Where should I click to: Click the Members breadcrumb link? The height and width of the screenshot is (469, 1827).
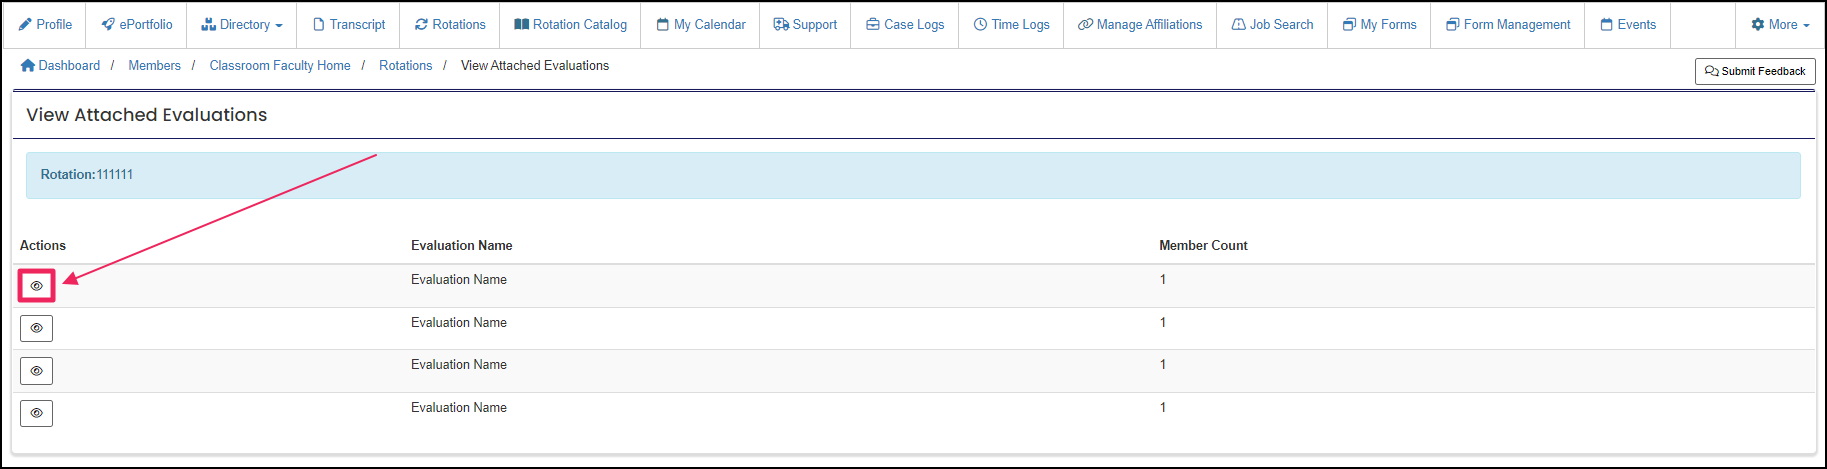tap(154, 65)
